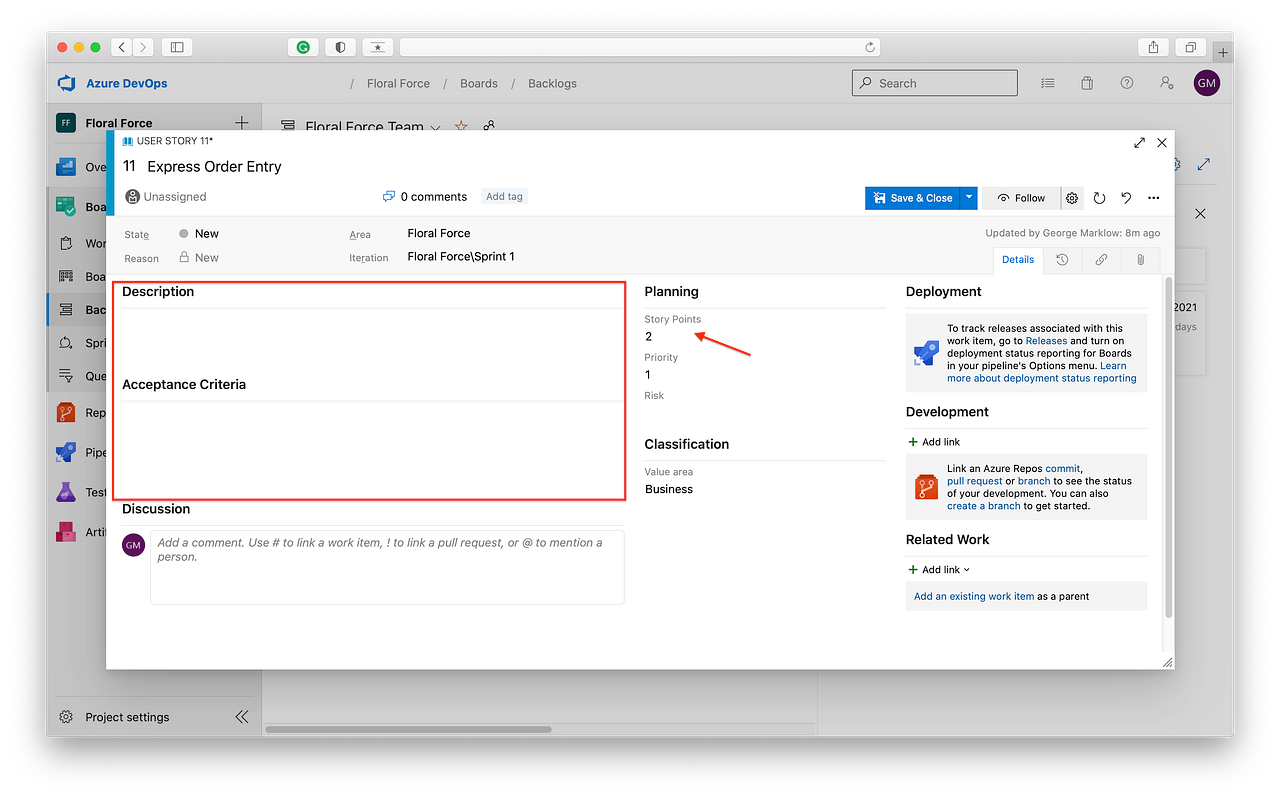
Task: Switch to the work item History tab
Action: [1062, 260]
